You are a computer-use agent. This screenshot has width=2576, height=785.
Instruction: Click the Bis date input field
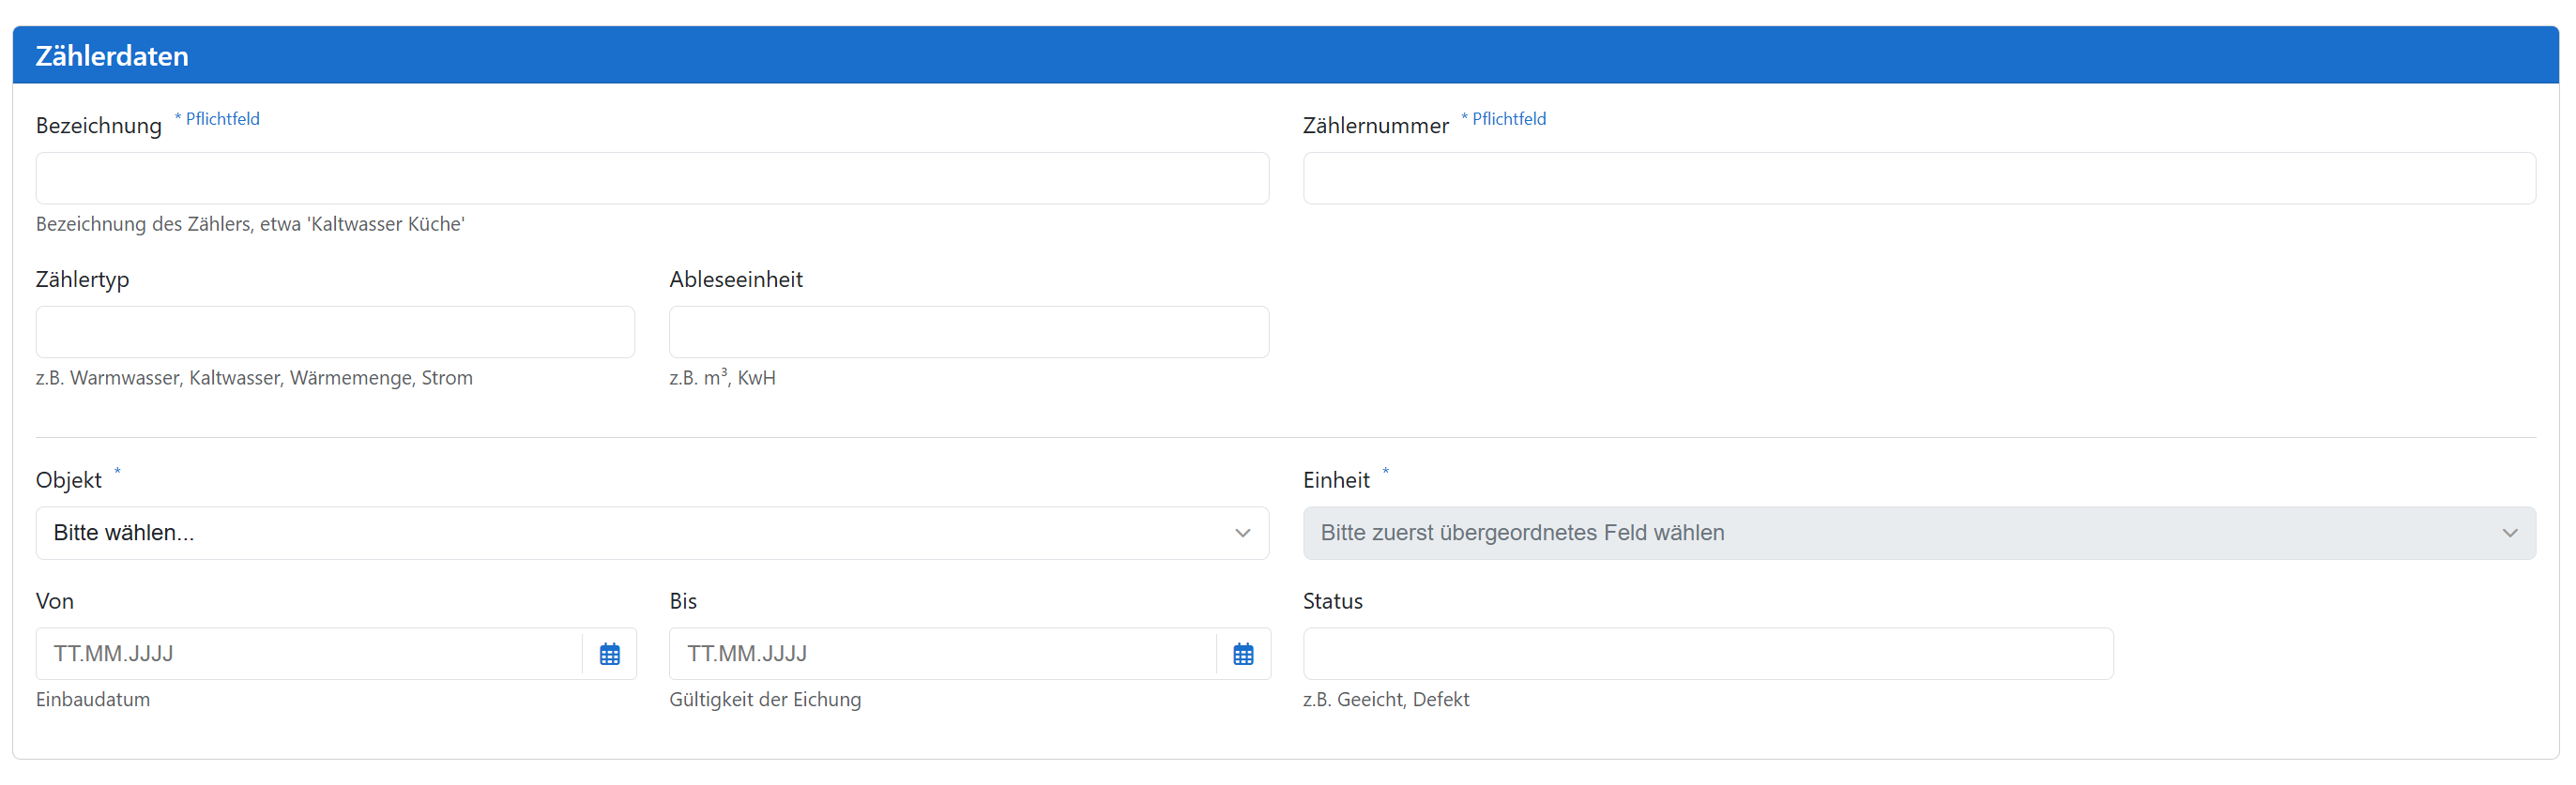click(941, 654)
